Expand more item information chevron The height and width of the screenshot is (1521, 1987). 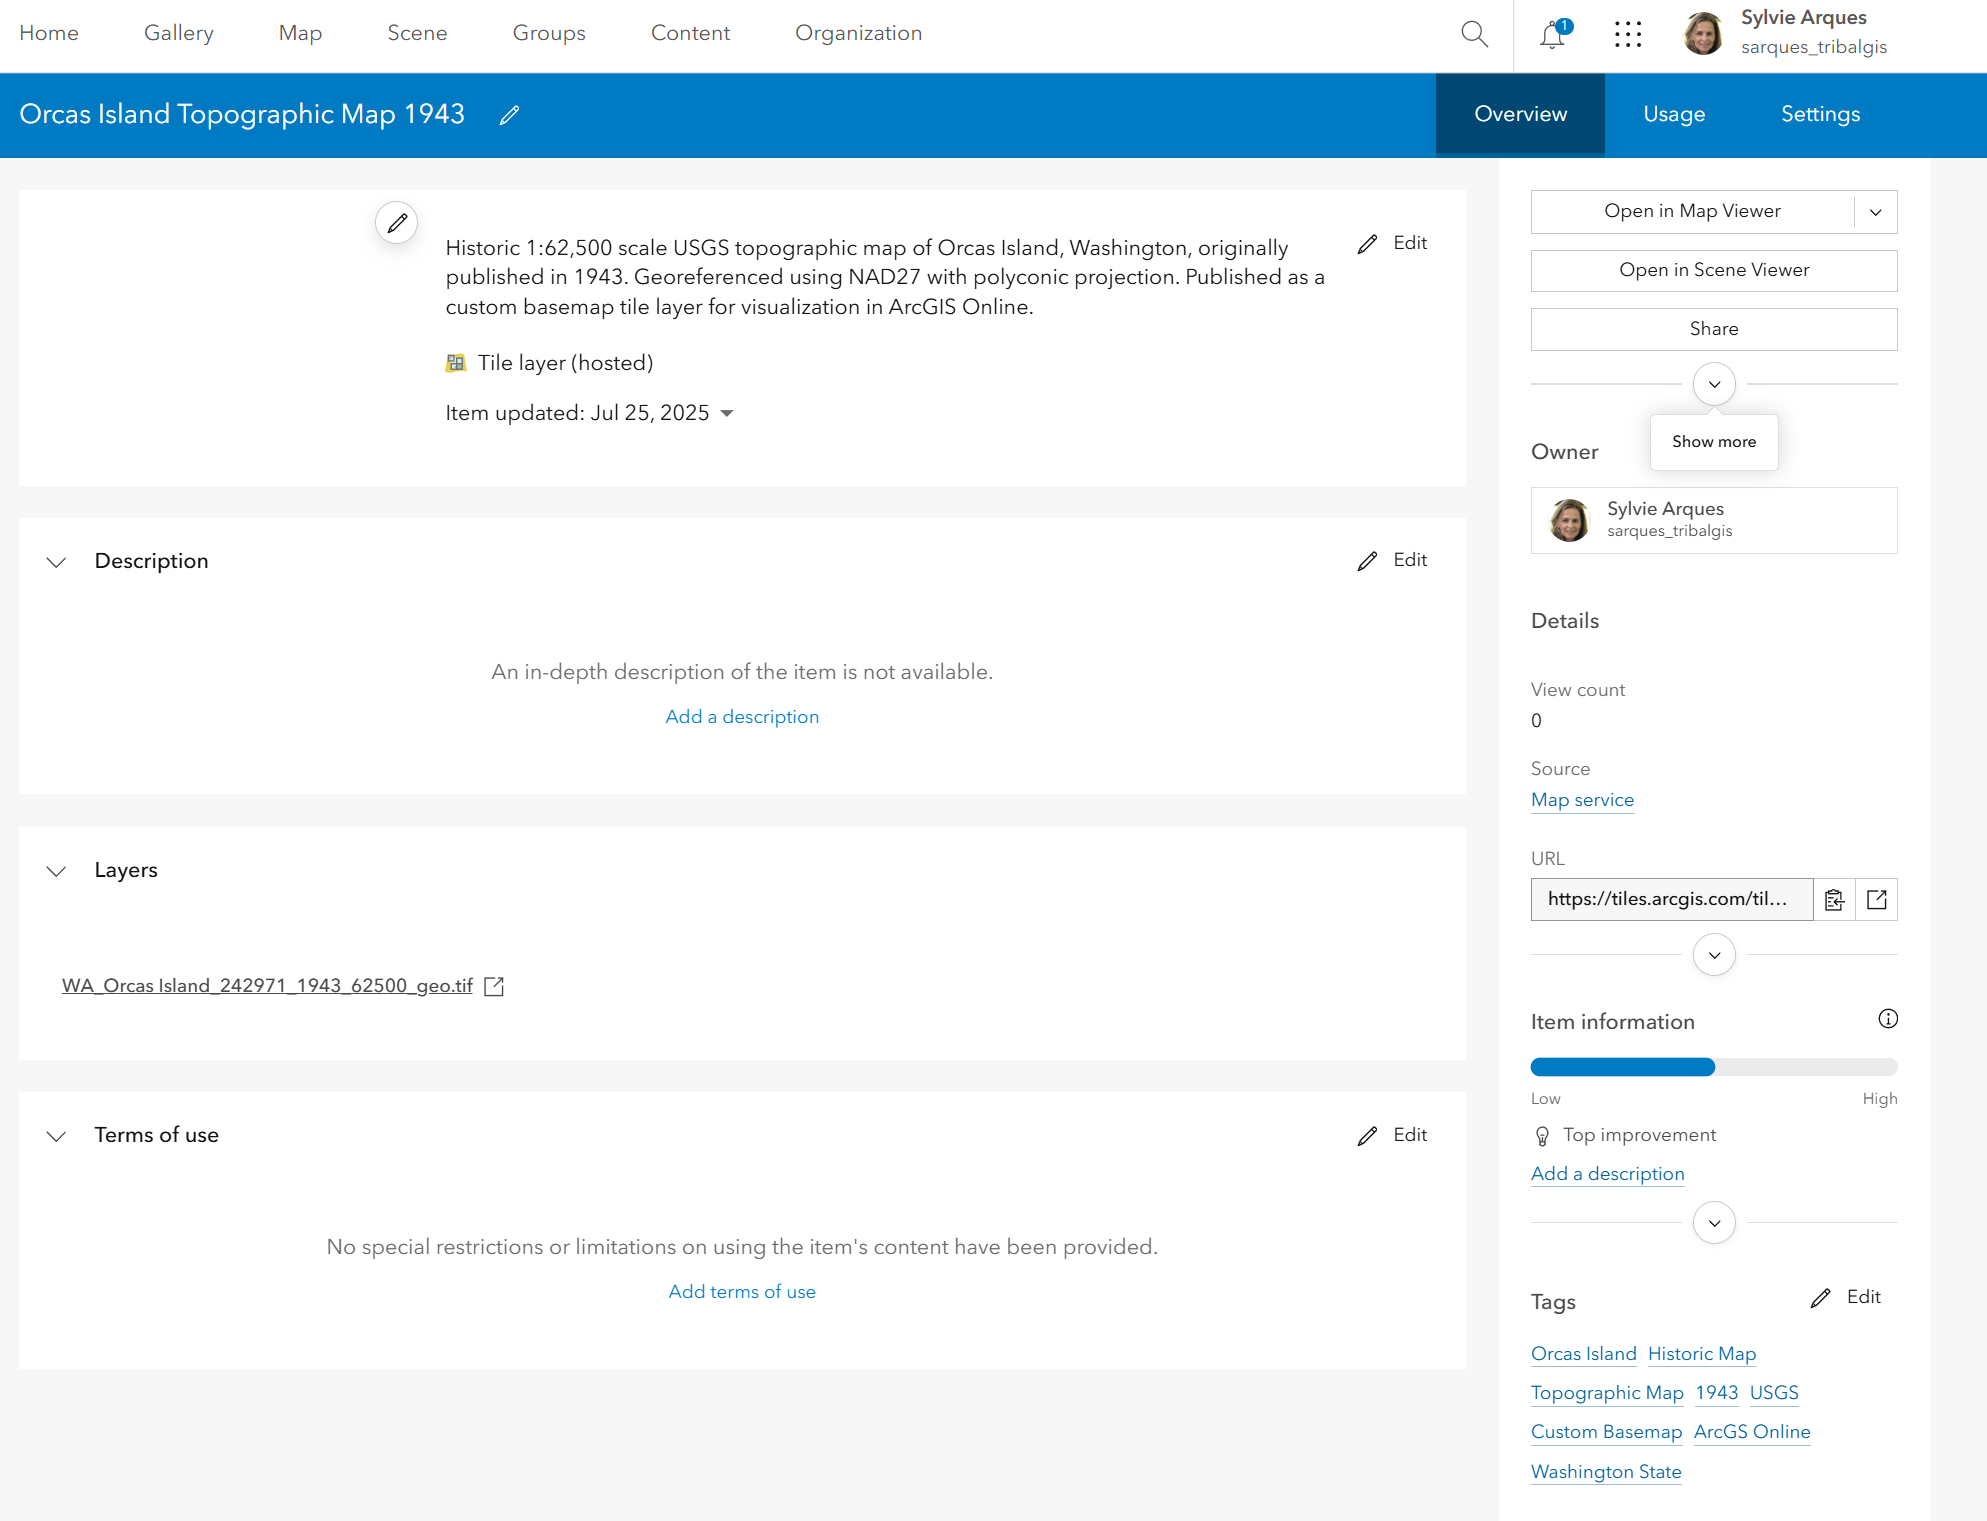point(1714,1223)
